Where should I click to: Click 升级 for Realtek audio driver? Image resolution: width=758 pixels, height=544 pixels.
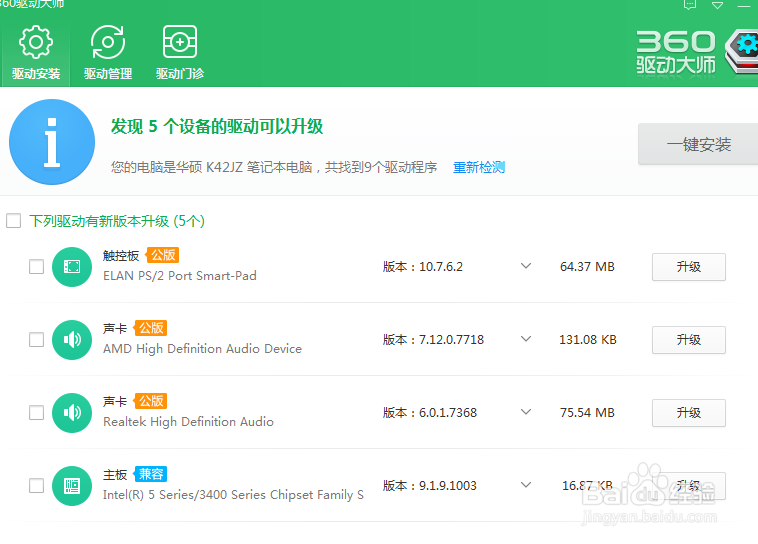click(x=688, y=413)
